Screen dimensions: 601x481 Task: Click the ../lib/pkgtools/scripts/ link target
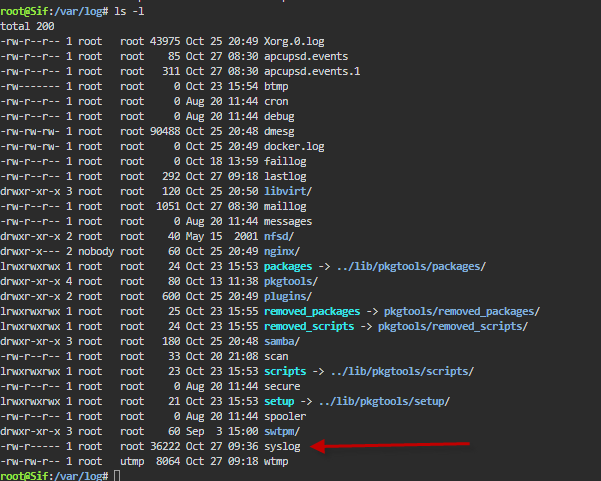(x=402, y=371)
